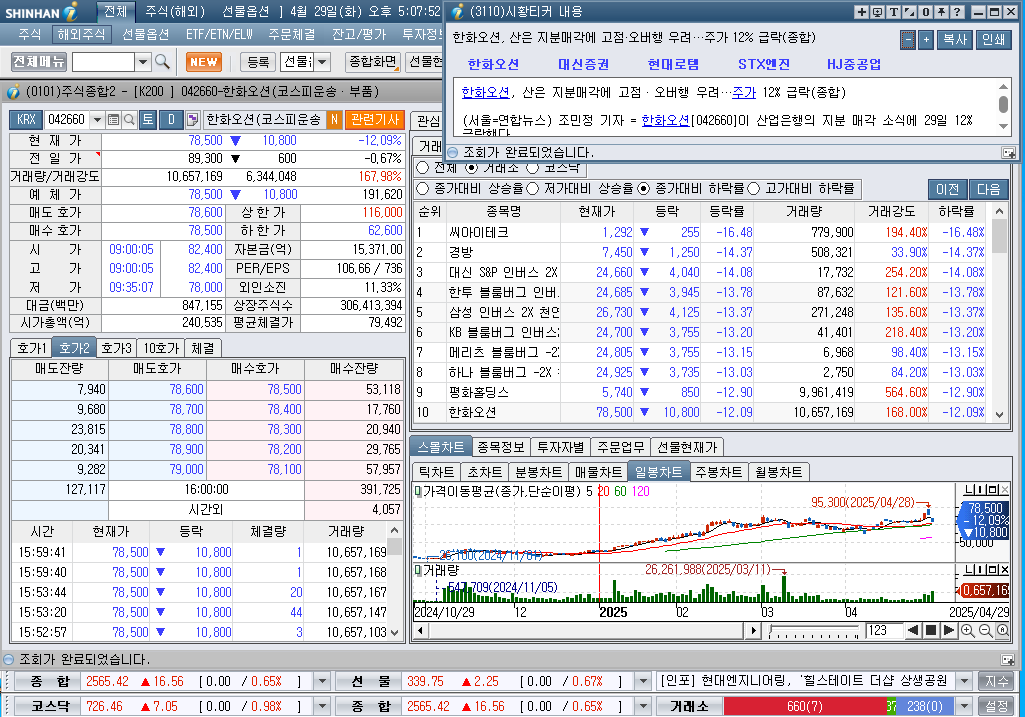Select 저가대비 상승률 radio option
Screen dimensions: 1025x717
532,189
